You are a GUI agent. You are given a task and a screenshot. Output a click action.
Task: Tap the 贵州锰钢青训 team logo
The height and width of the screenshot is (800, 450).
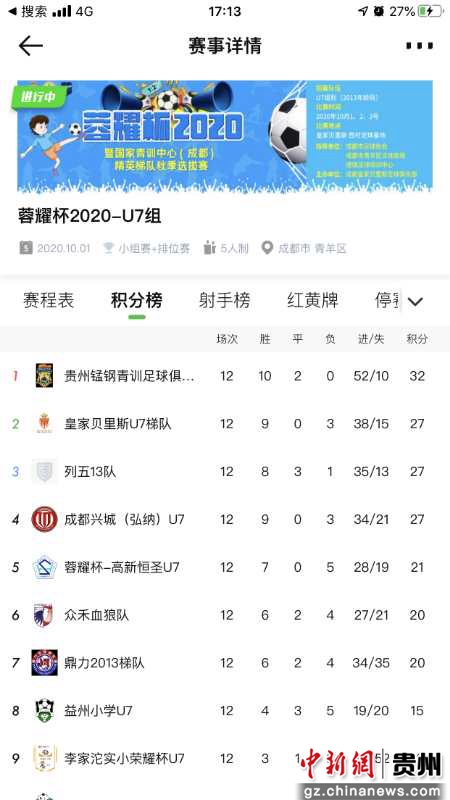click(44, 376)
